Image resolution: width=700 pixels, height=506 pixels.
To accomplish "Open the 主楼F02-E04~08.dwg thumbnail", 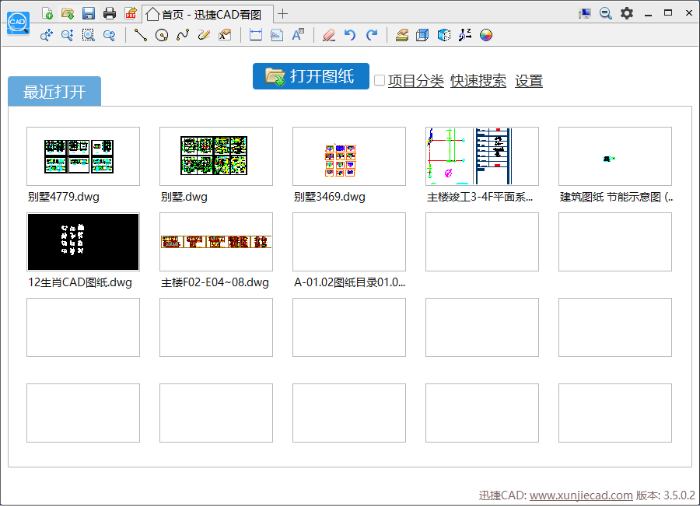I will tap(216, 242).
